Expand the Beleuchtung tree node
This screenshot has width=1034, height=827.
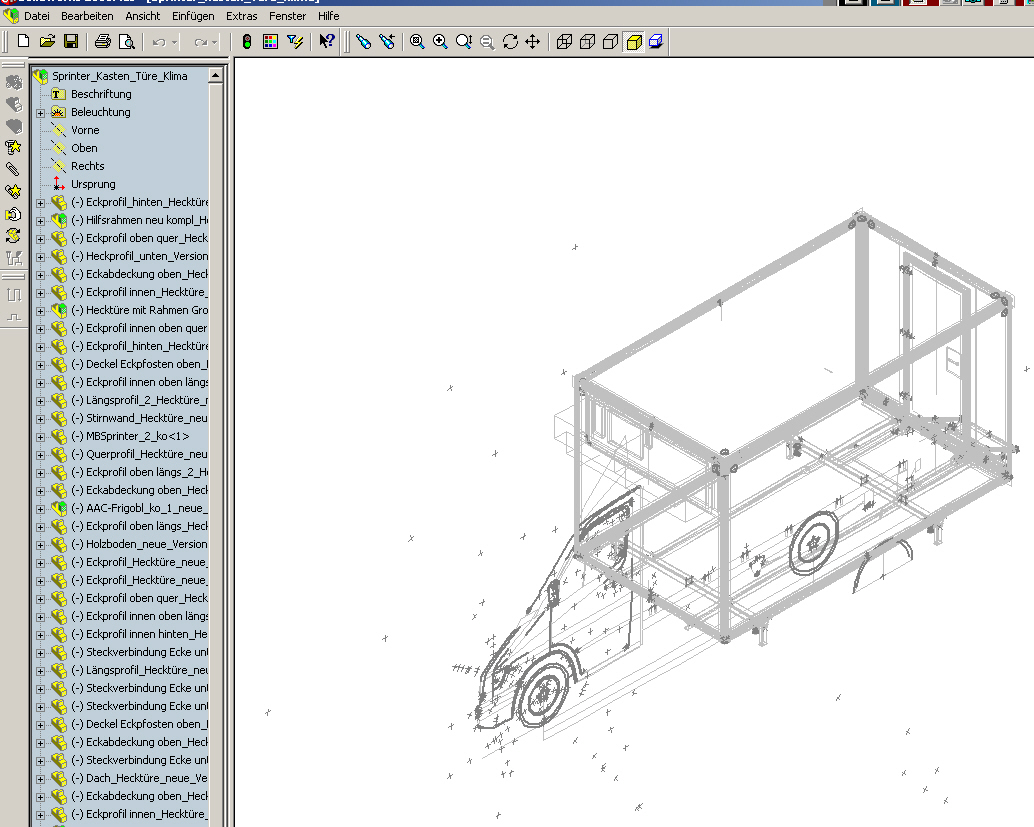(x=40, y=113)
